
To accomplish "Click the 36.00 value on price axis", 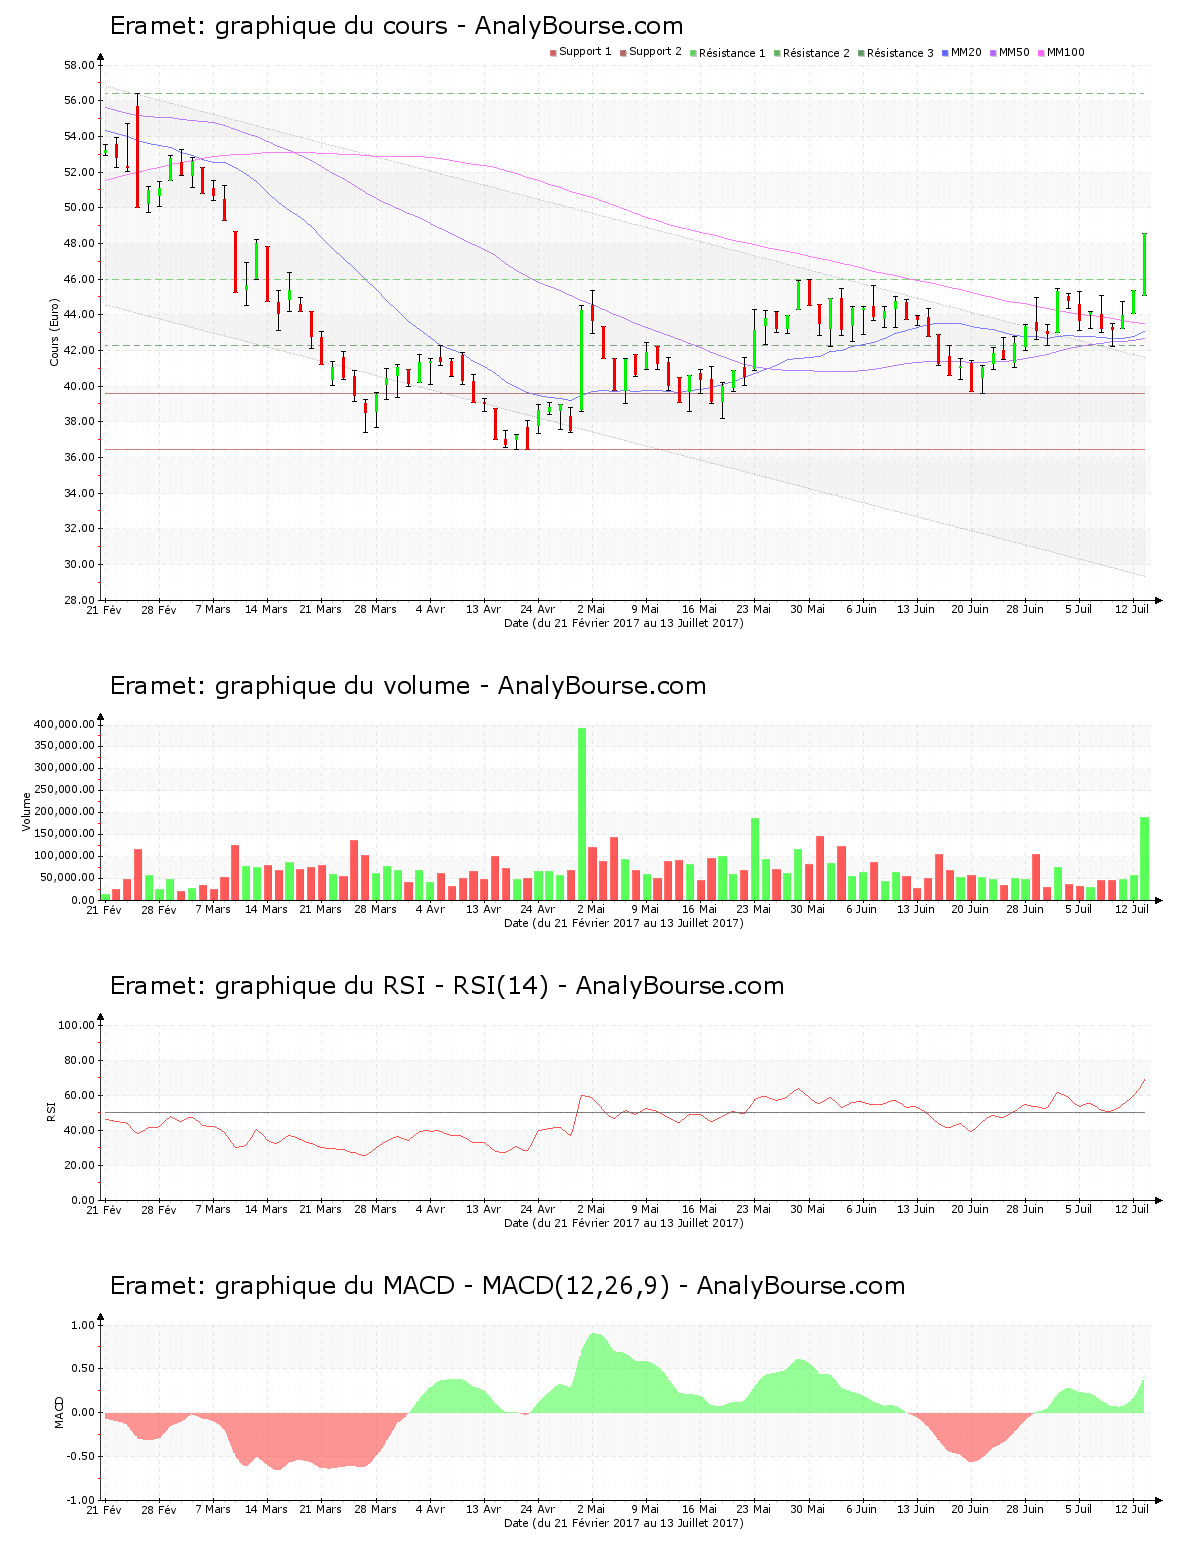I will (x=79, y=457).
